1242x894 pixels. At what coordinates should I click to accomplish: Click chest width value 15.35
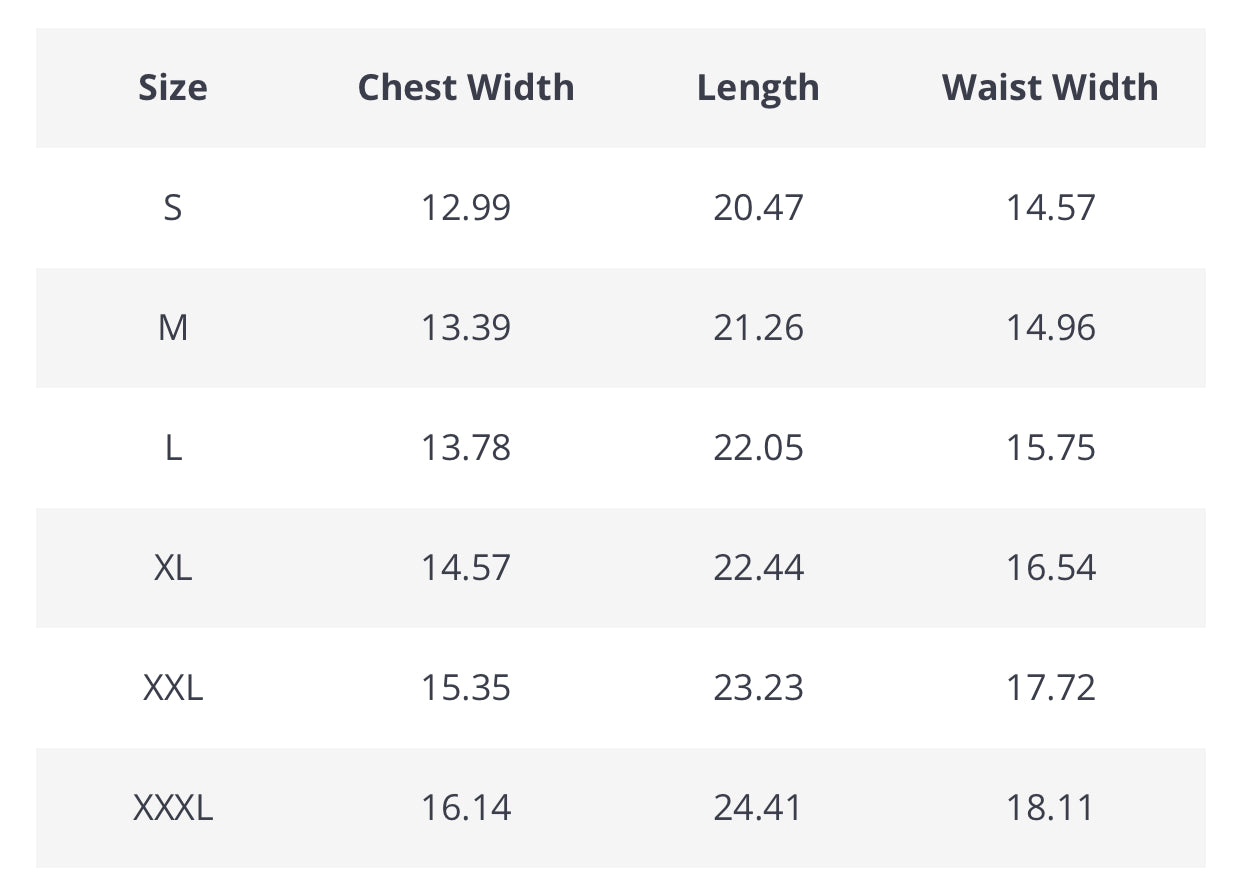pyautogui.click(x=466, y=688)
